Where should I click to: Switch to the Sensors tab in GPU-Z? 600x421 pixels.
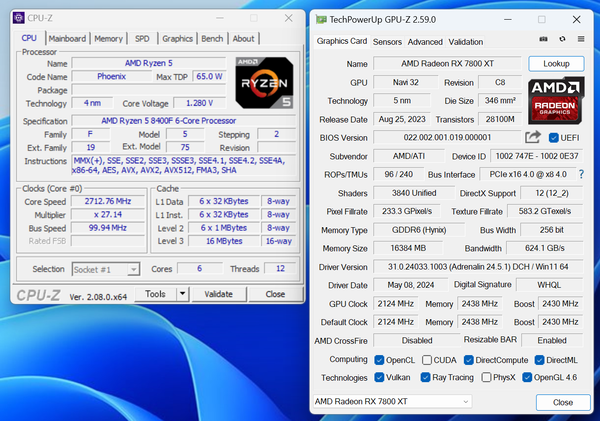click(387, 42)
